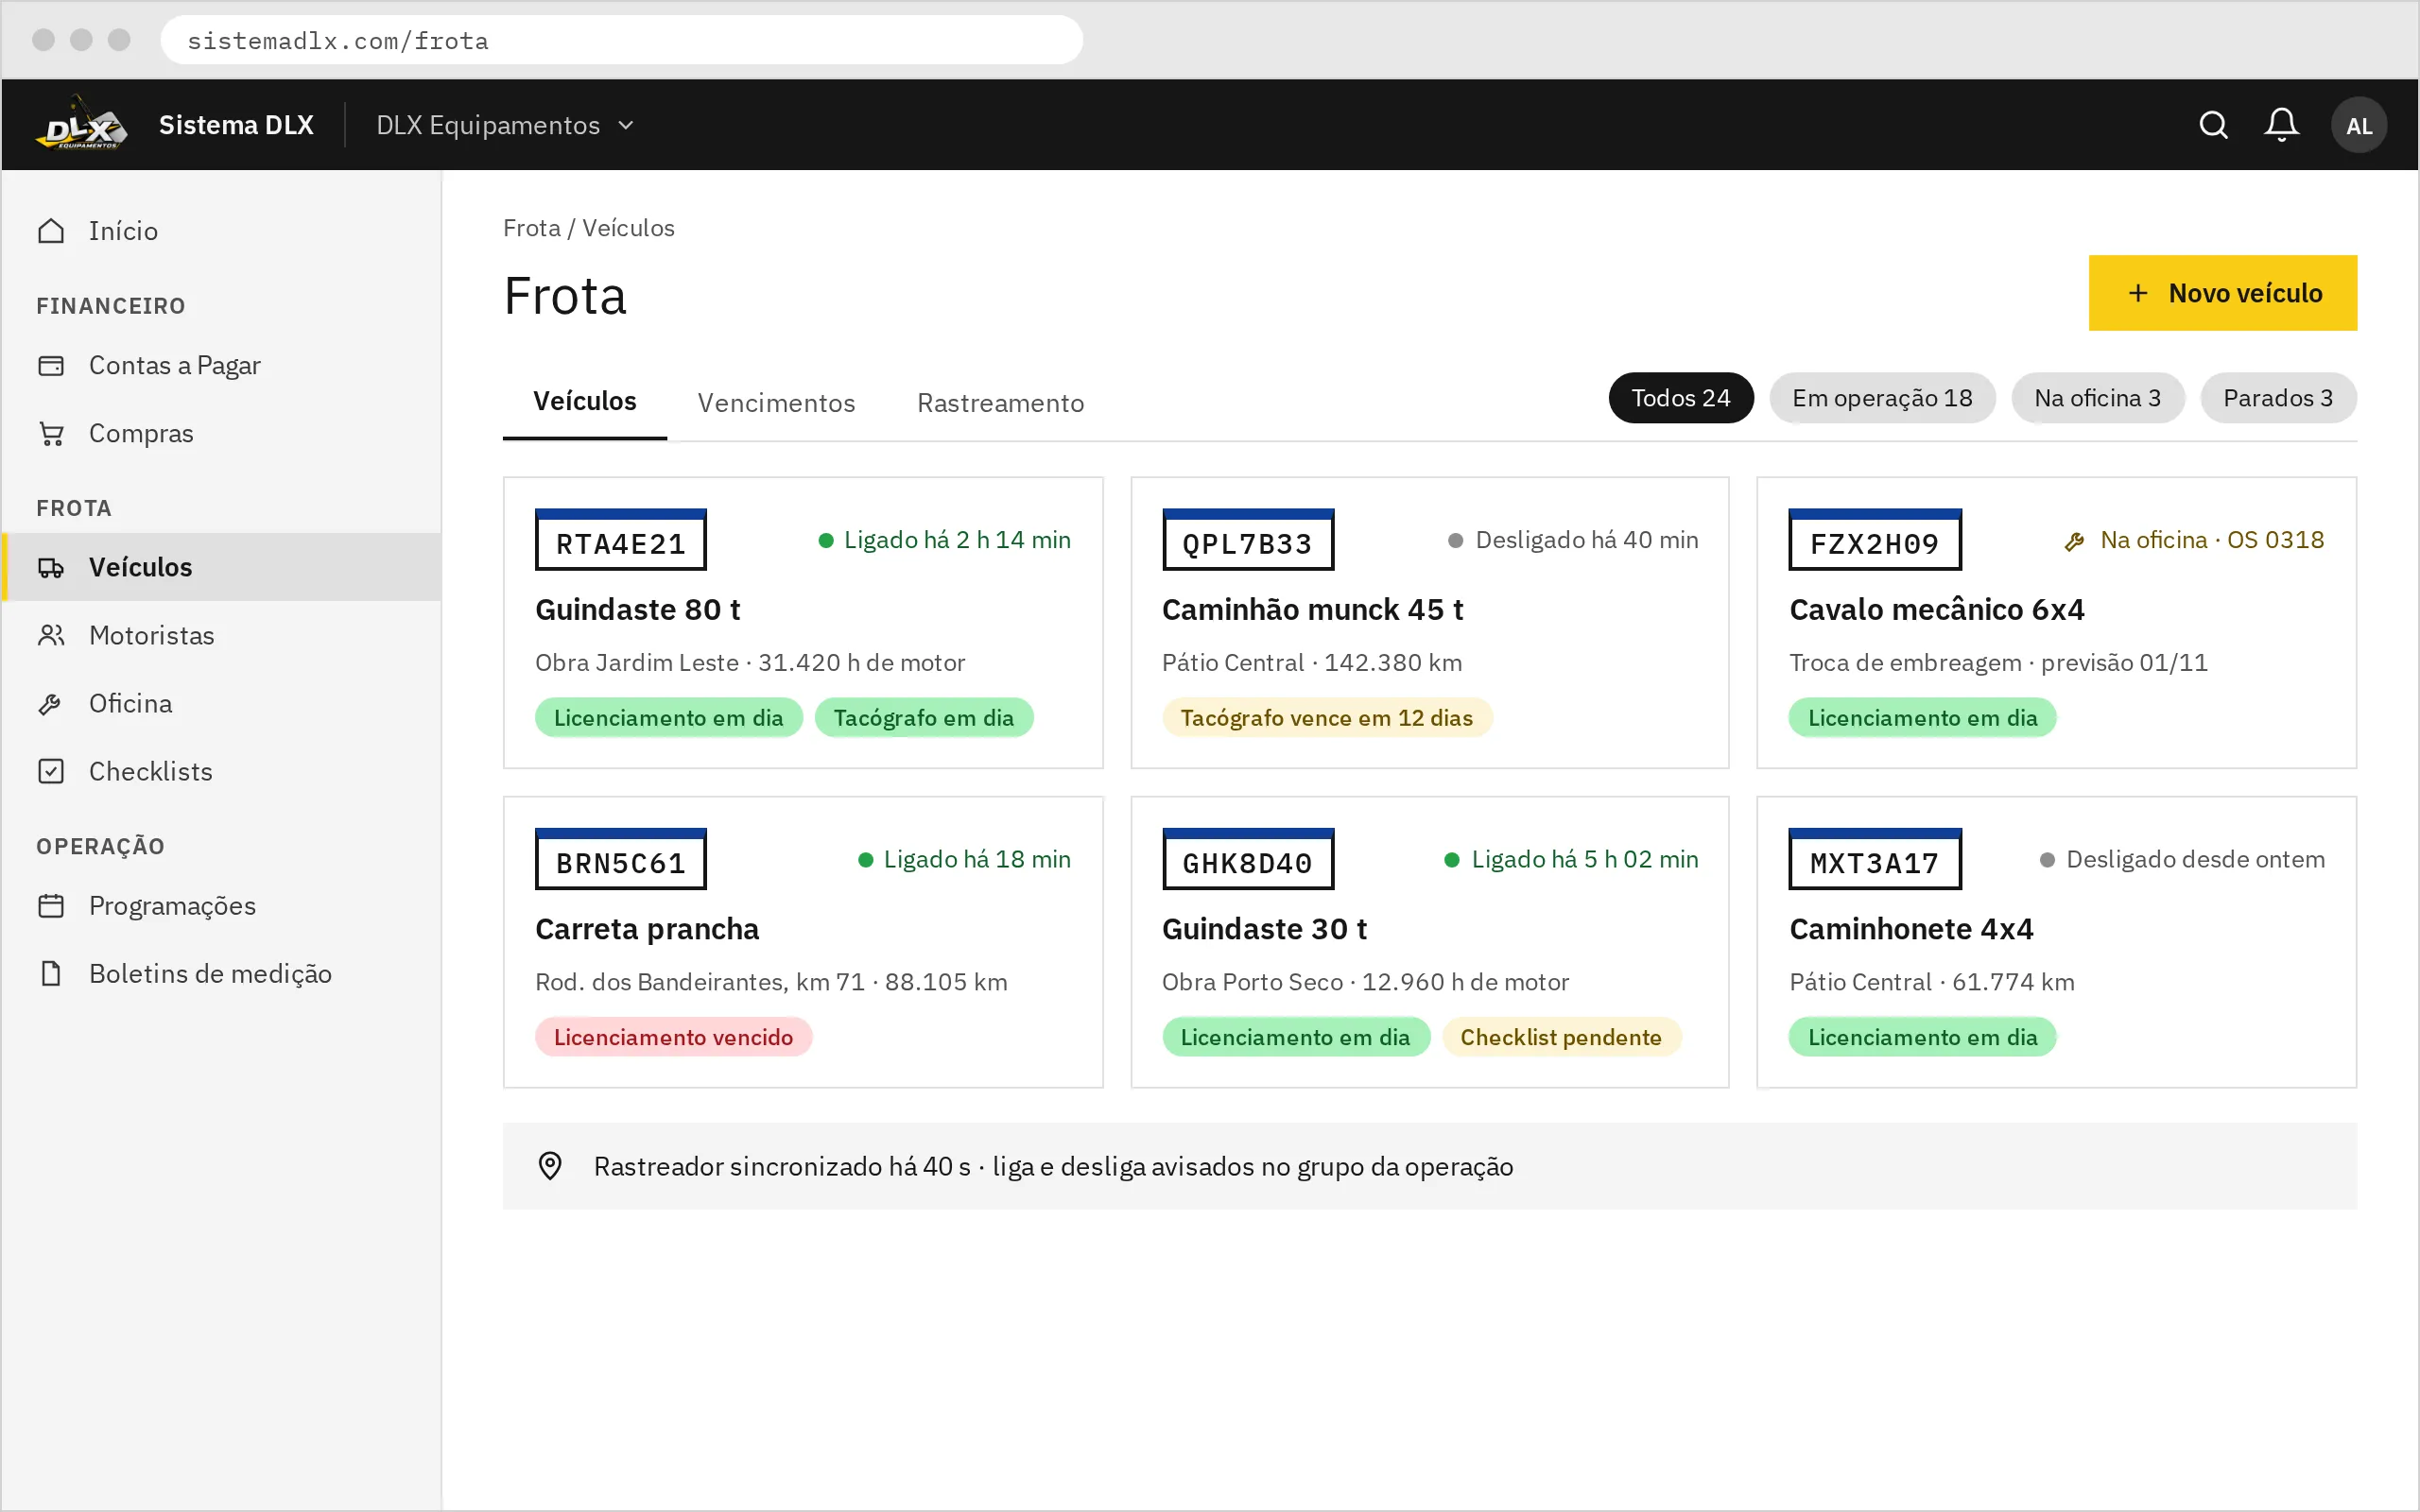Filter by Todos 24
The height and width of the screenshot is (1512, 2420).
(x=1680, y=398)
